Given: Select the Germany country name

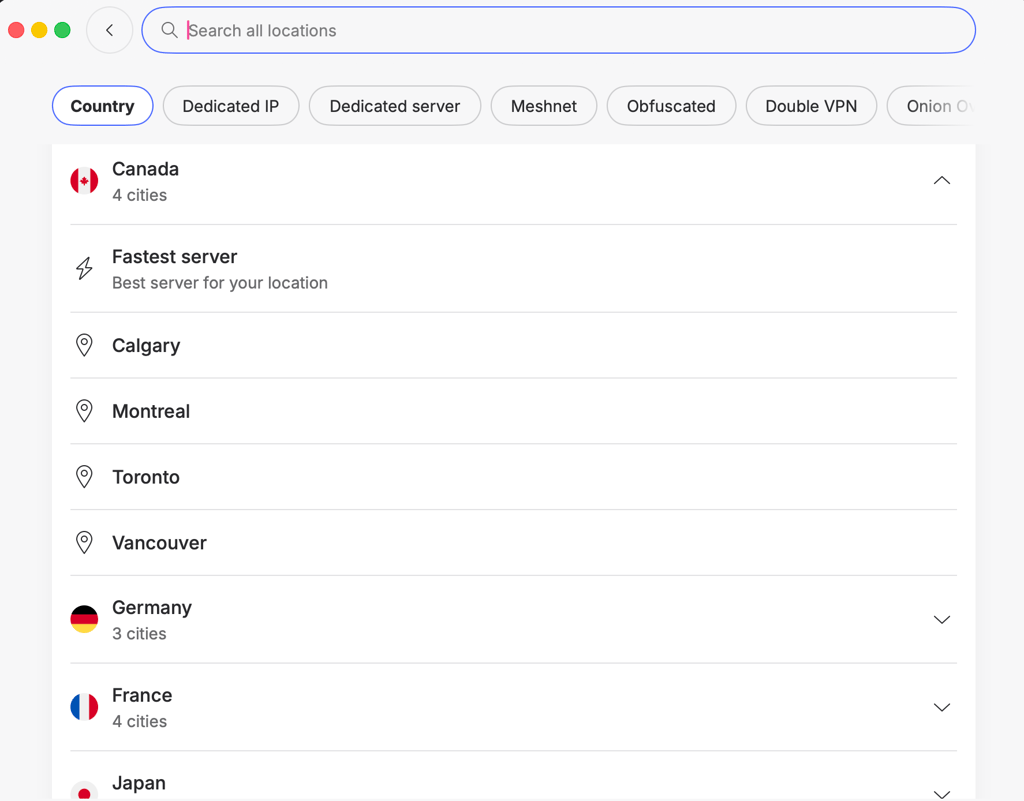Looking at the screenshot, I should click(152, 608).
